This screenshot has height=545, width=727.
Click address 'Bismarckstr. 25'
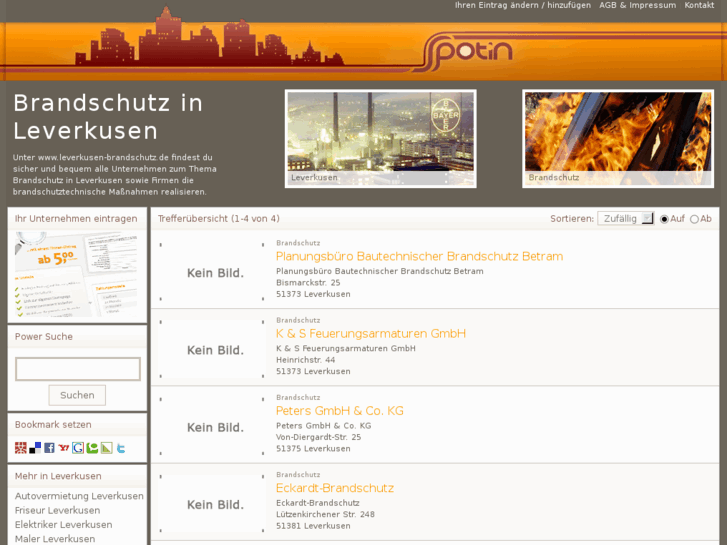tap(308, 282)
